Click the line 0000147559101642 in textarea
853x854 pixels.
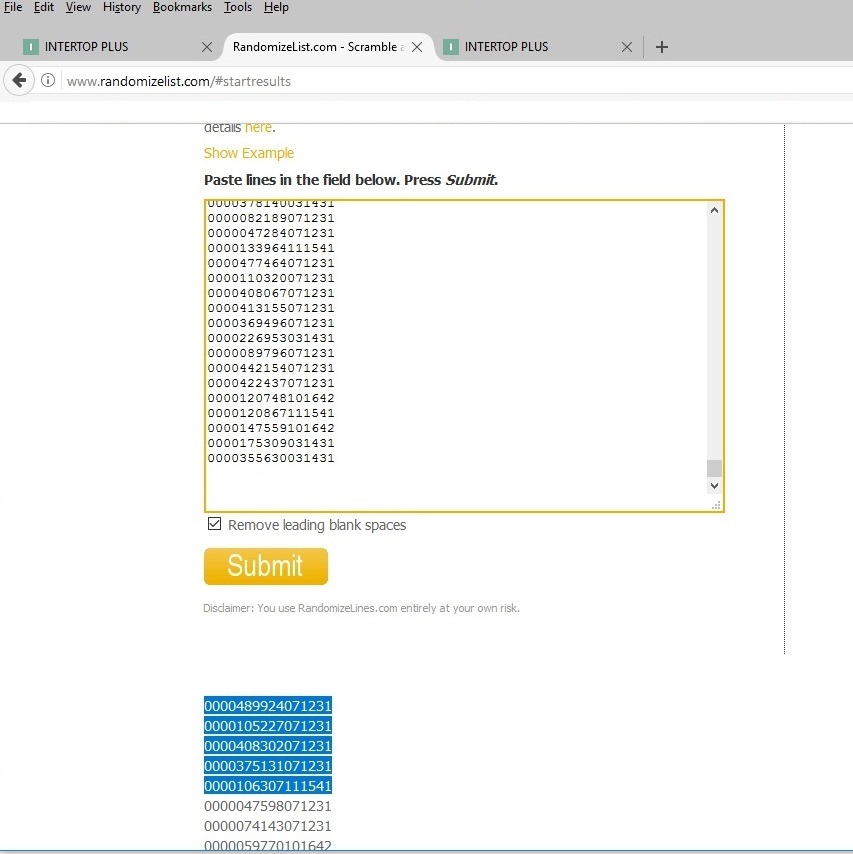(x=271, y=428)
